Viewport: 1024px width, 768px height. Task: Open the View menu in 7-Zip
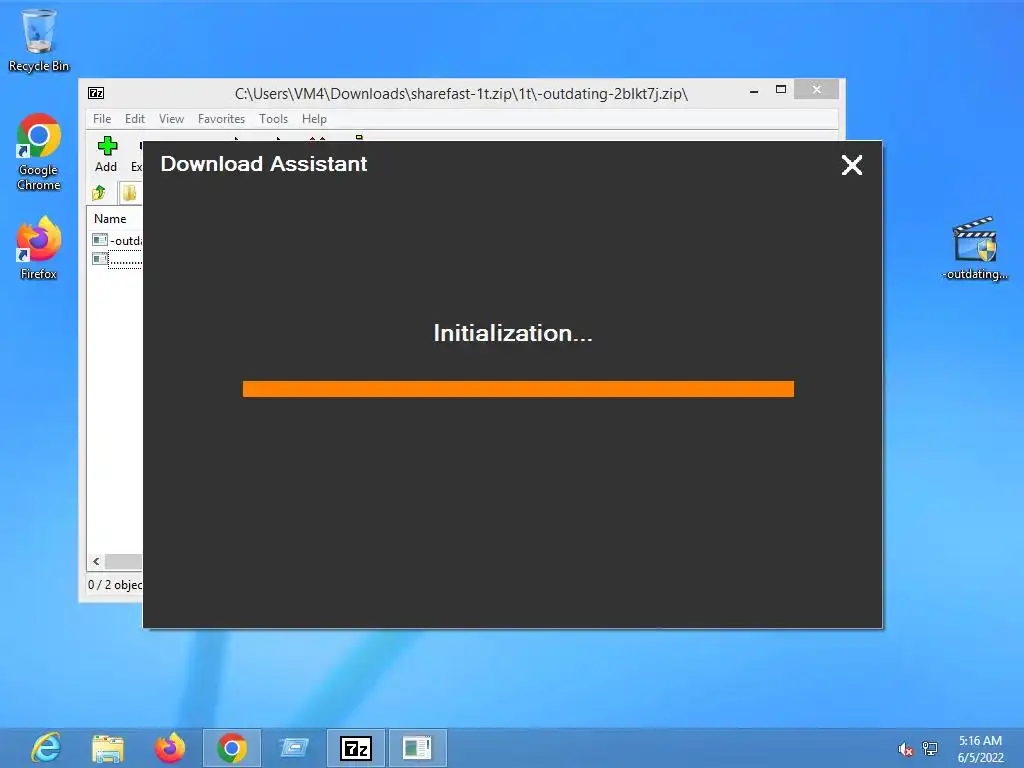pos(171,119)
